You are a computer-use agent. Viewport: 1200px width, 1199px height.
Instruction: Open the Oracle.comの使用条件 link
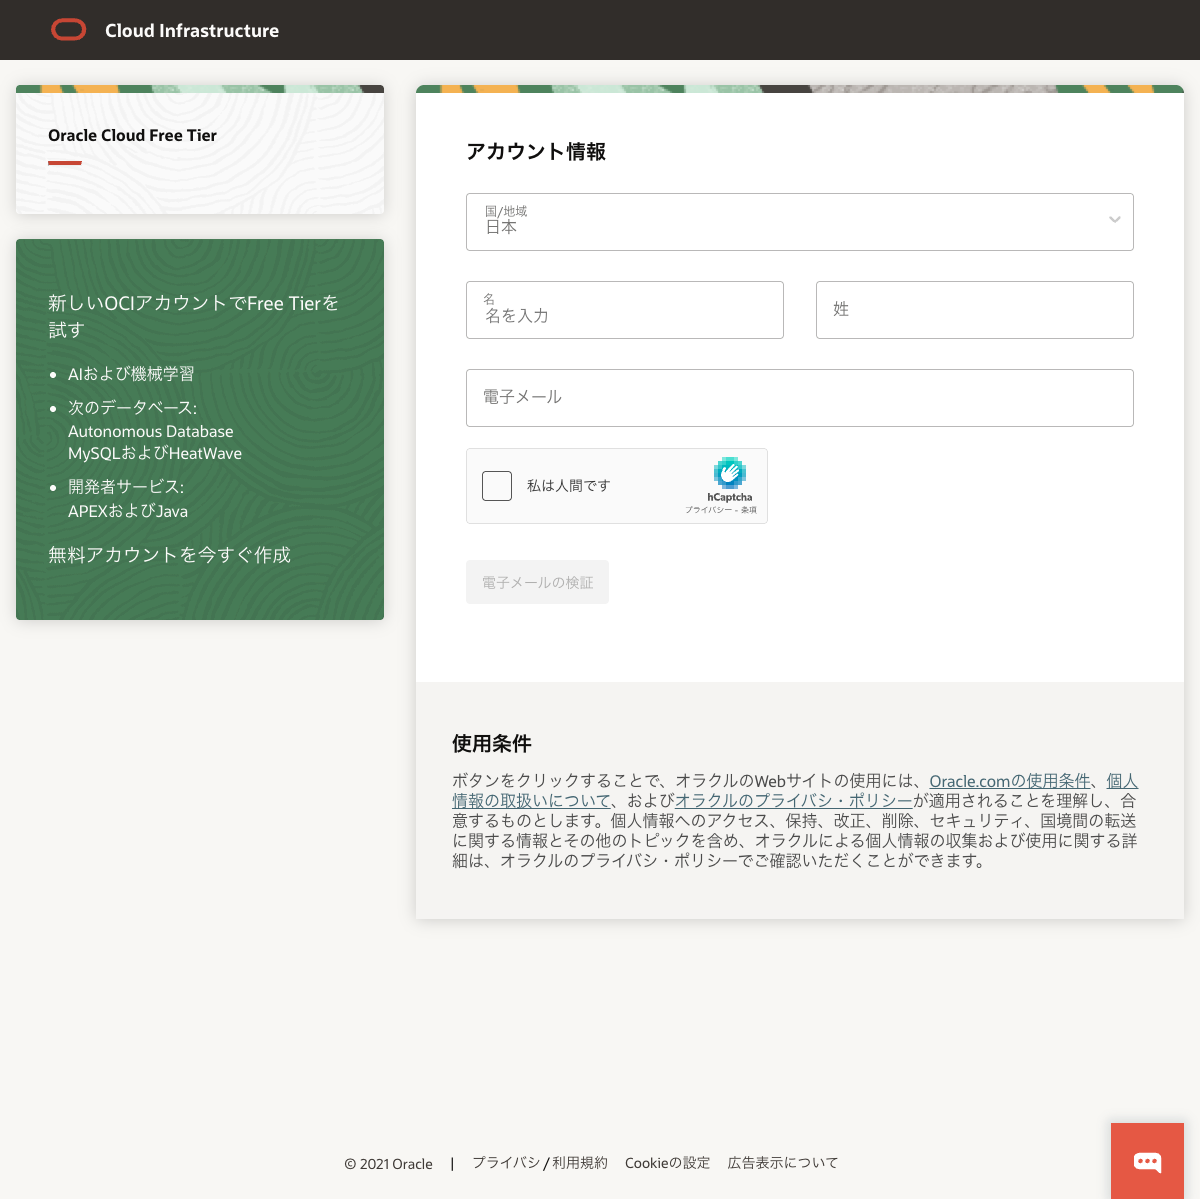point(1009,781)
